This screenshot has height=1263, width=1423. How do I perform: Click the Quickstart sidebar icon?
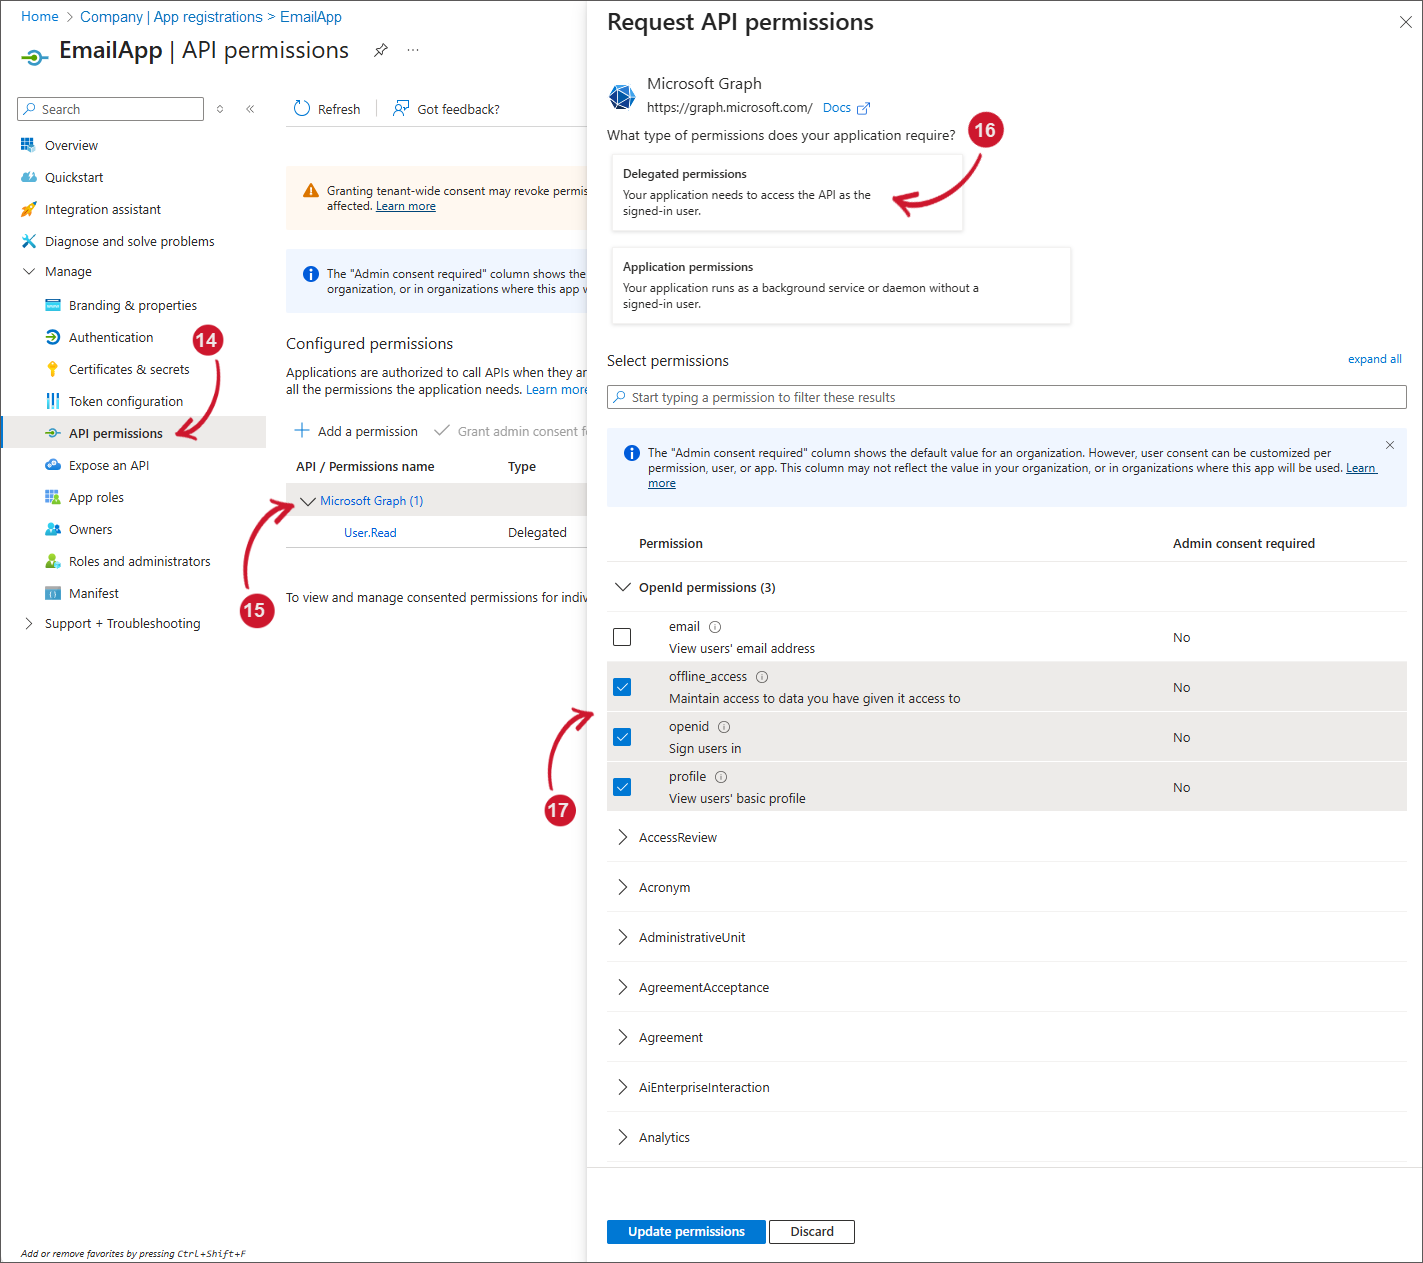[28, 177]
